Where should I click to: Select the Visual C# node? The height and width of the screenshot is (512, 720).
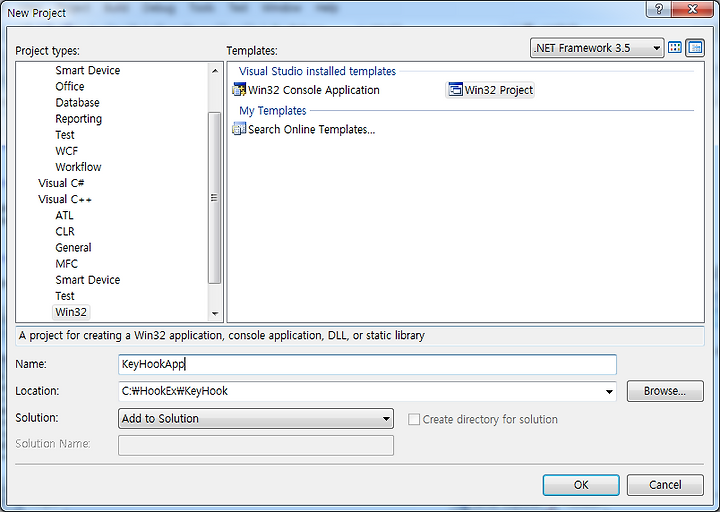[61, 183]
